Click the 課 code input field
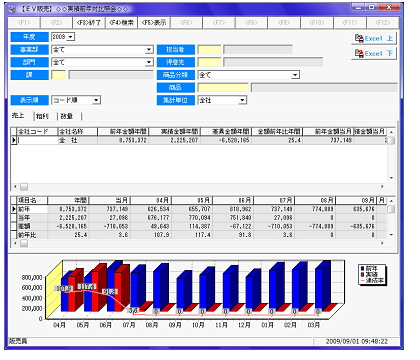The height and width of the screenshot is (360, 420). [59, 75]
